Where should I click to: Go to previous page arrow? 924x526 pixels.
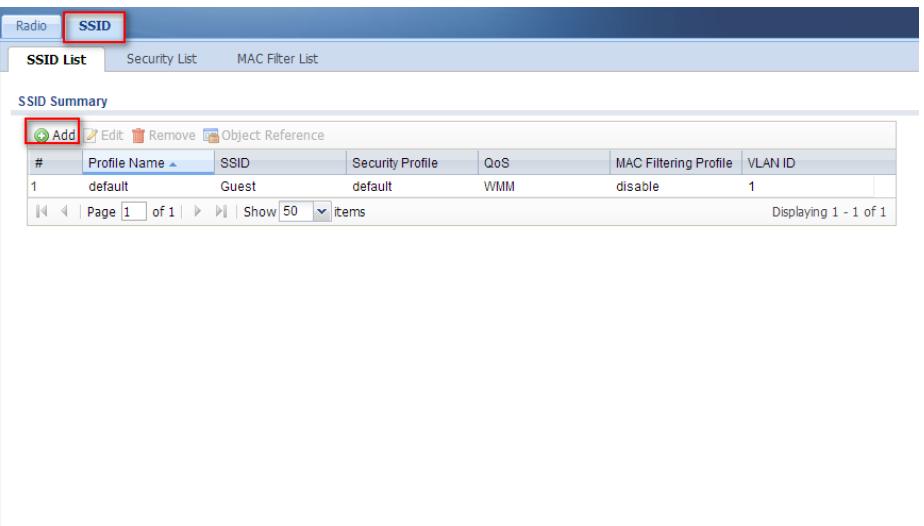point(64,211)
